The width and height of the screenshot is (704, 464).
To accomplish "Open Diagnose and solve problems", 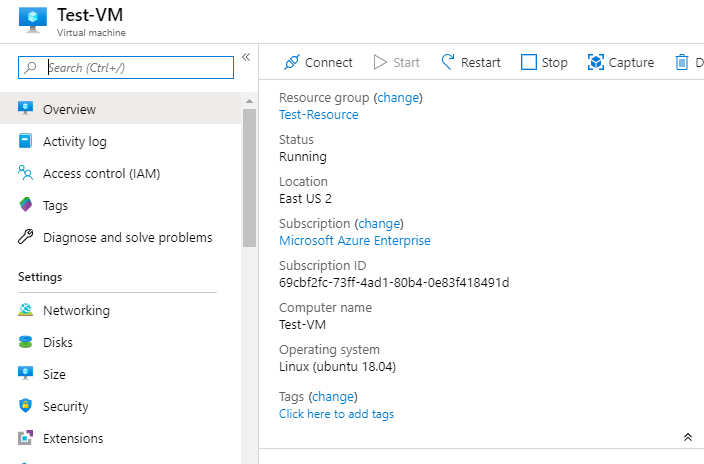I will pos(120,237).
